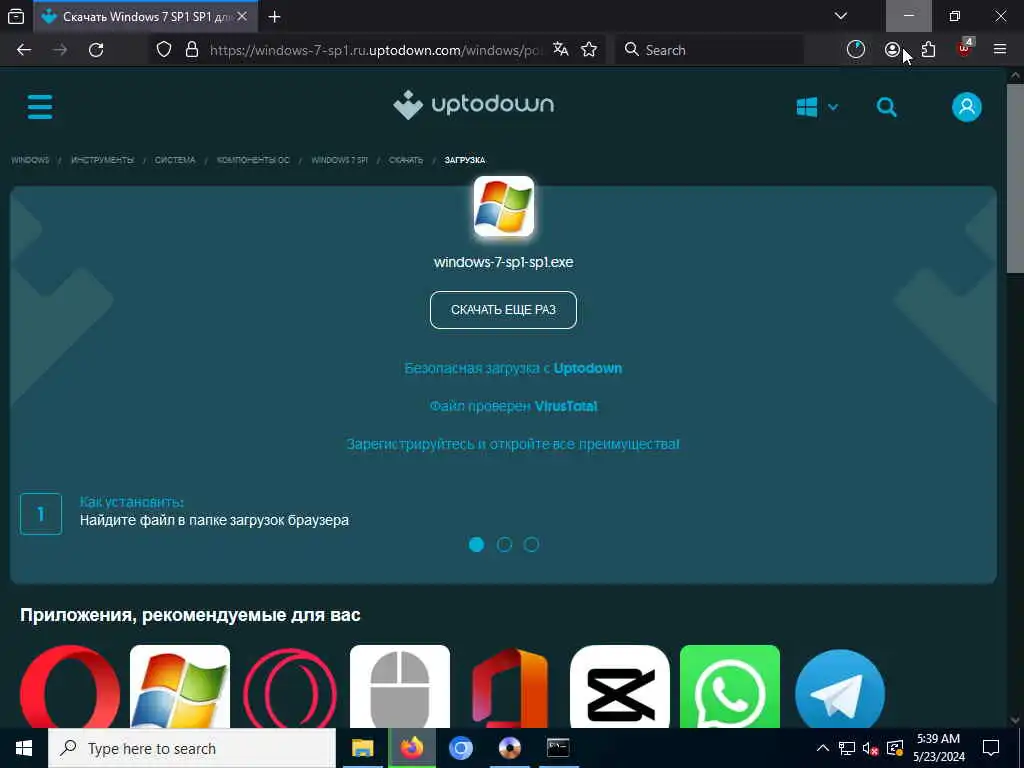This screenshot has width=1024, height=768.
Task: Open the Файл проверен VirusTotal link
Action: tap(513, 406)
